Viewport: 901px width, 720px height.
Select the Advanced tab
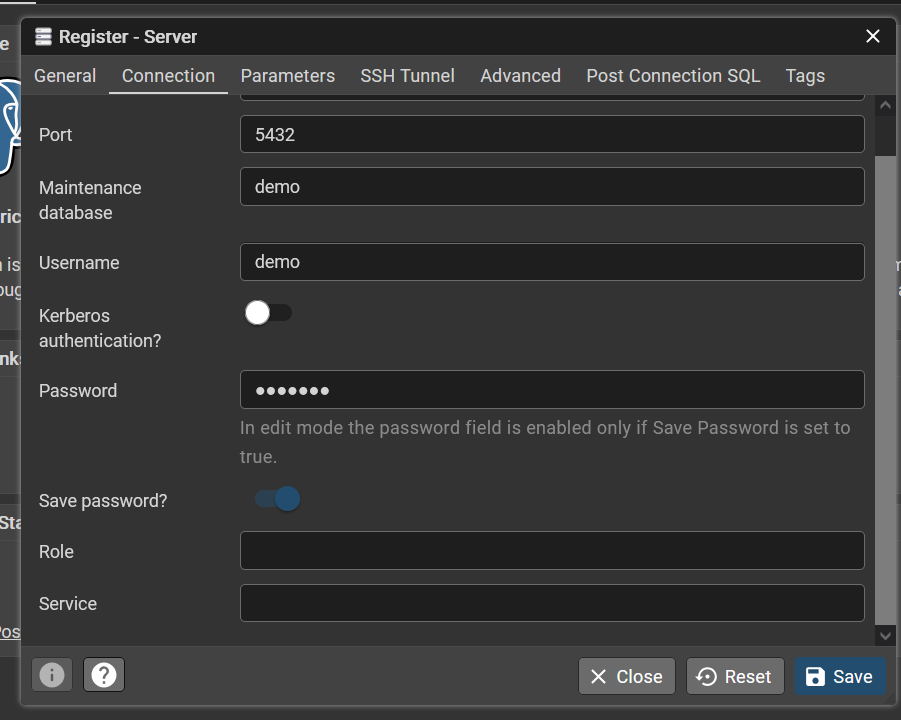pos(520,76)
